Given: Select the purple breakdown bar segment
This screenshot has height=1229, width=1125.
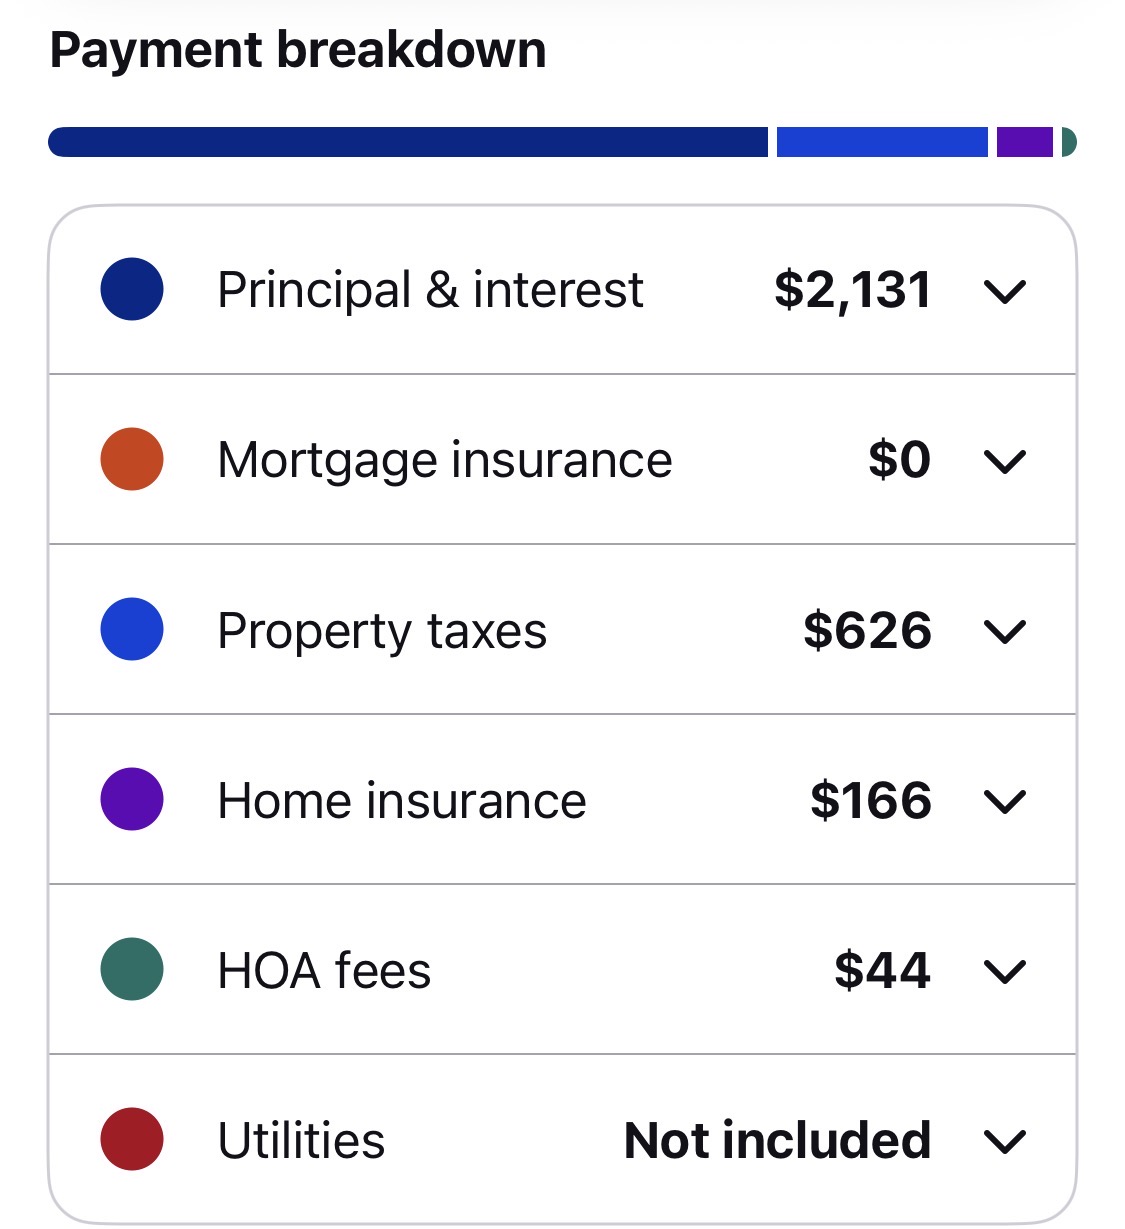Looking at the screenshot, I should [x=1025, y=142].
